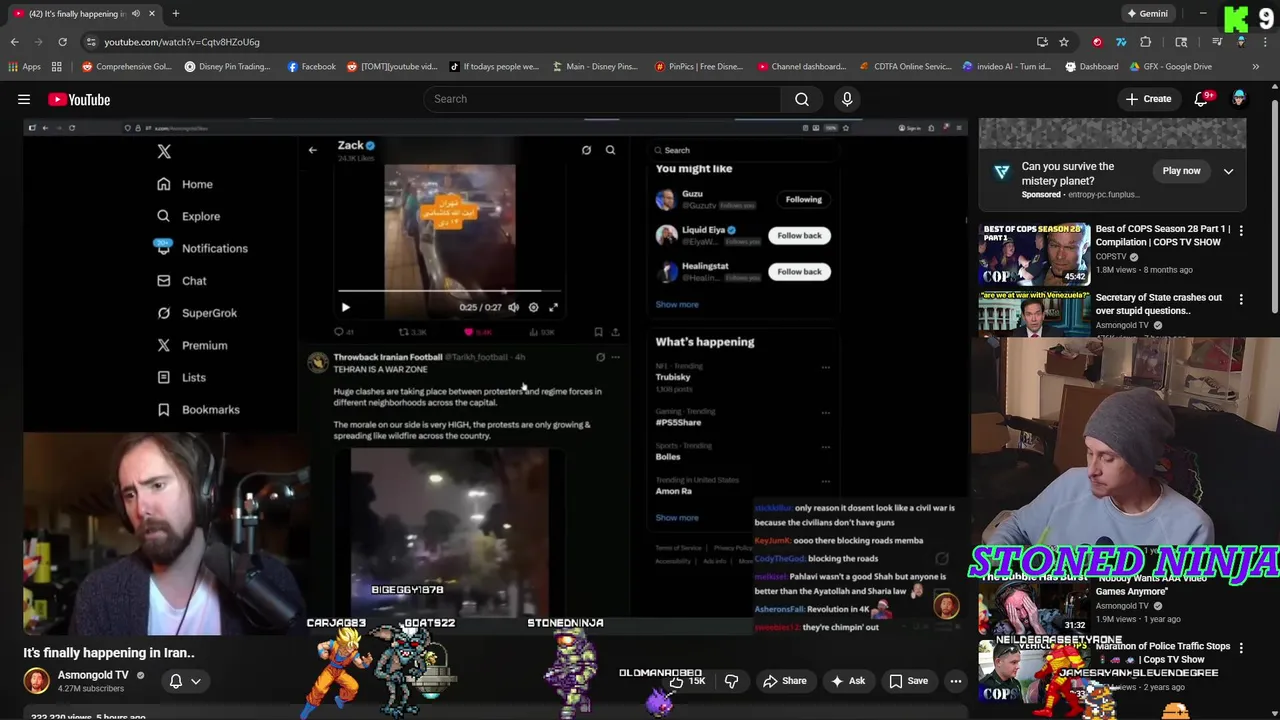Click the YouTube search magnifier button

click(802, 99)
